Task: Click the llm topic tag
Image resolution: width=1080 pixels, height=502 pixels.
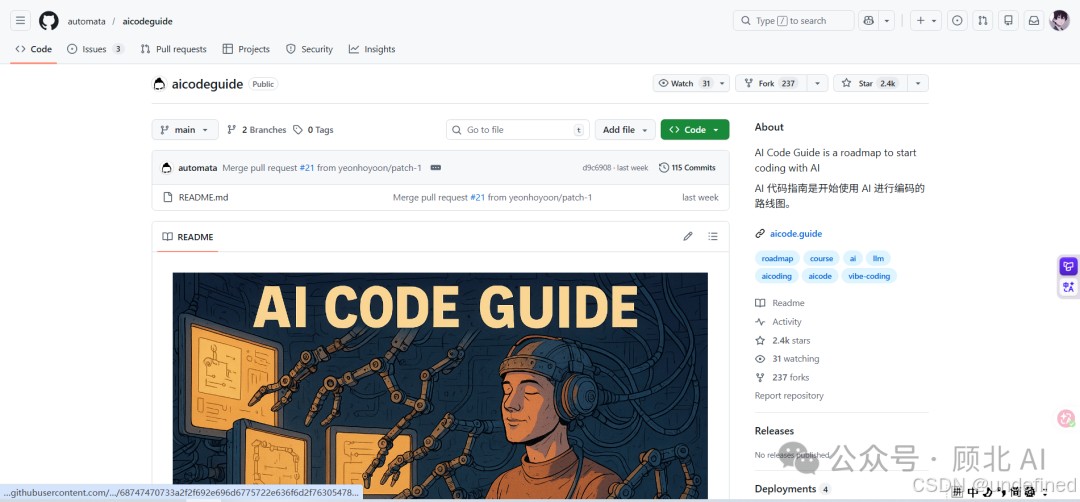Action: coord(878,258)
